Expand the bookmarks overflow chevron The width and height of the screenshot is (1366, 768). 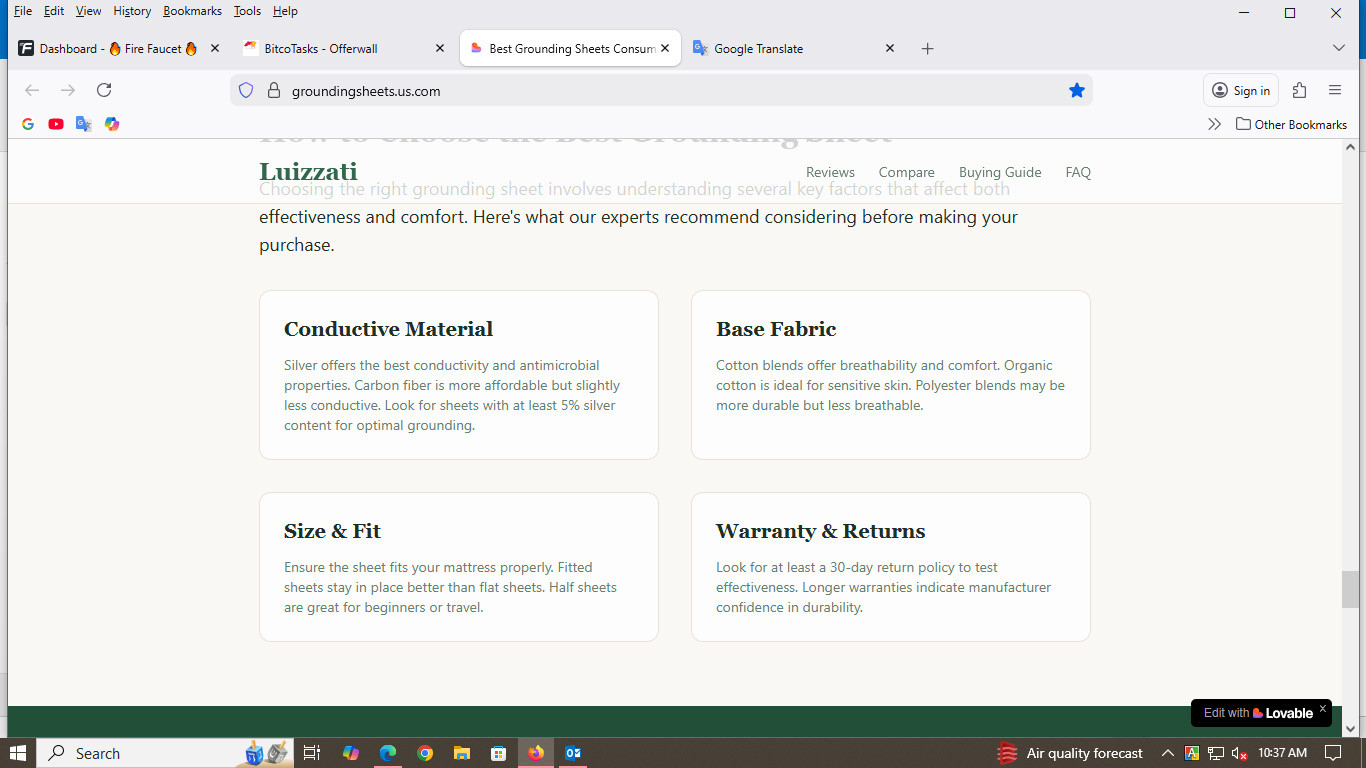point(1214,124)
